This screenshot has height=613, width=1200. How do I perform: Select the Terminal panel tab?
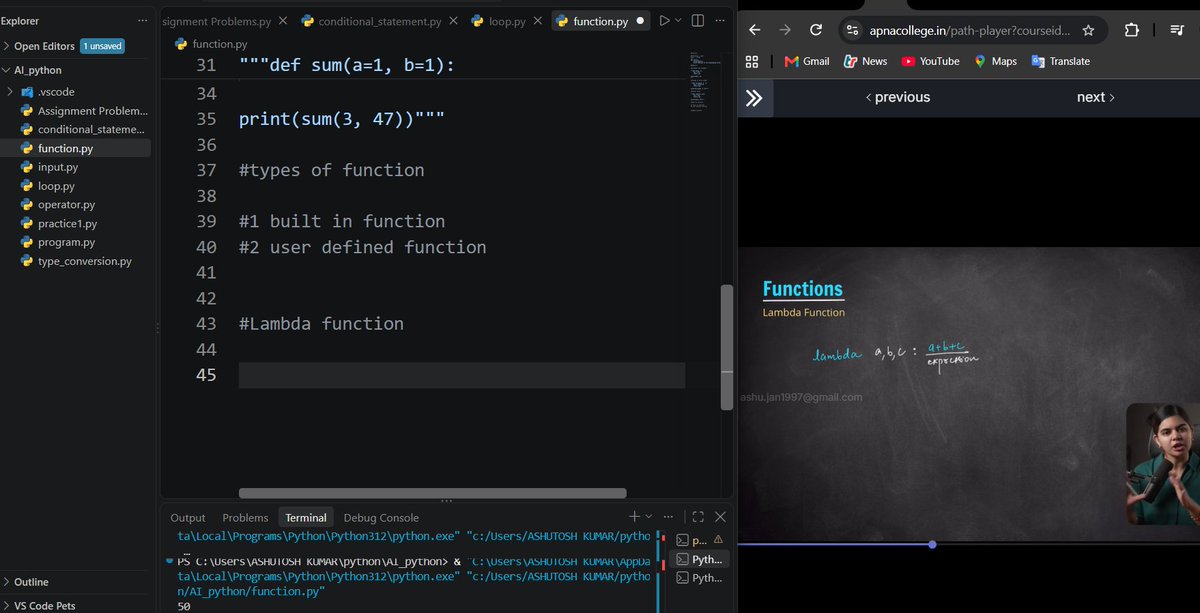(x=306, y=517)
